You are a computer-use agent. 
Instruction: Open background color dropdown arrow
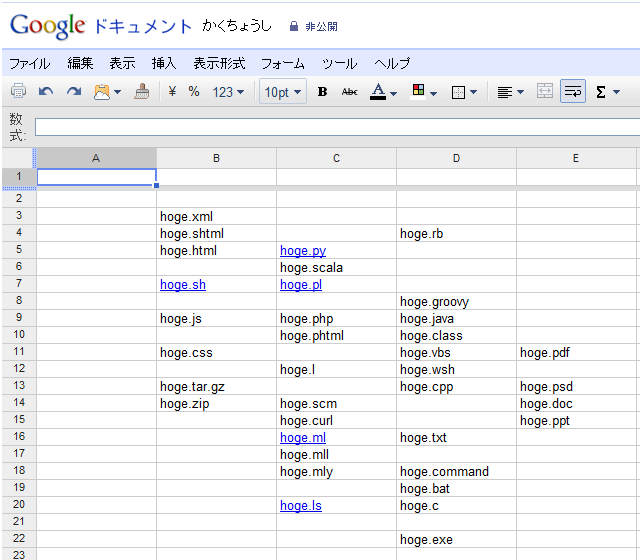click(433, 94)
